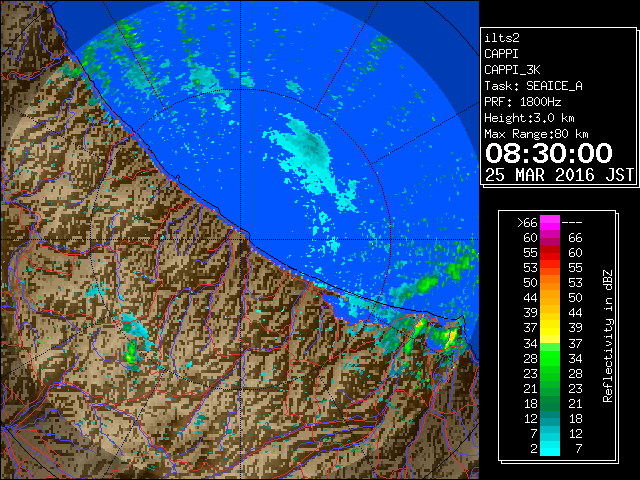Image resolution: width=640 pixels, height=480 pixels.
Task: Select the 'CAPPI' product label
Action: [x=501, y=54]
